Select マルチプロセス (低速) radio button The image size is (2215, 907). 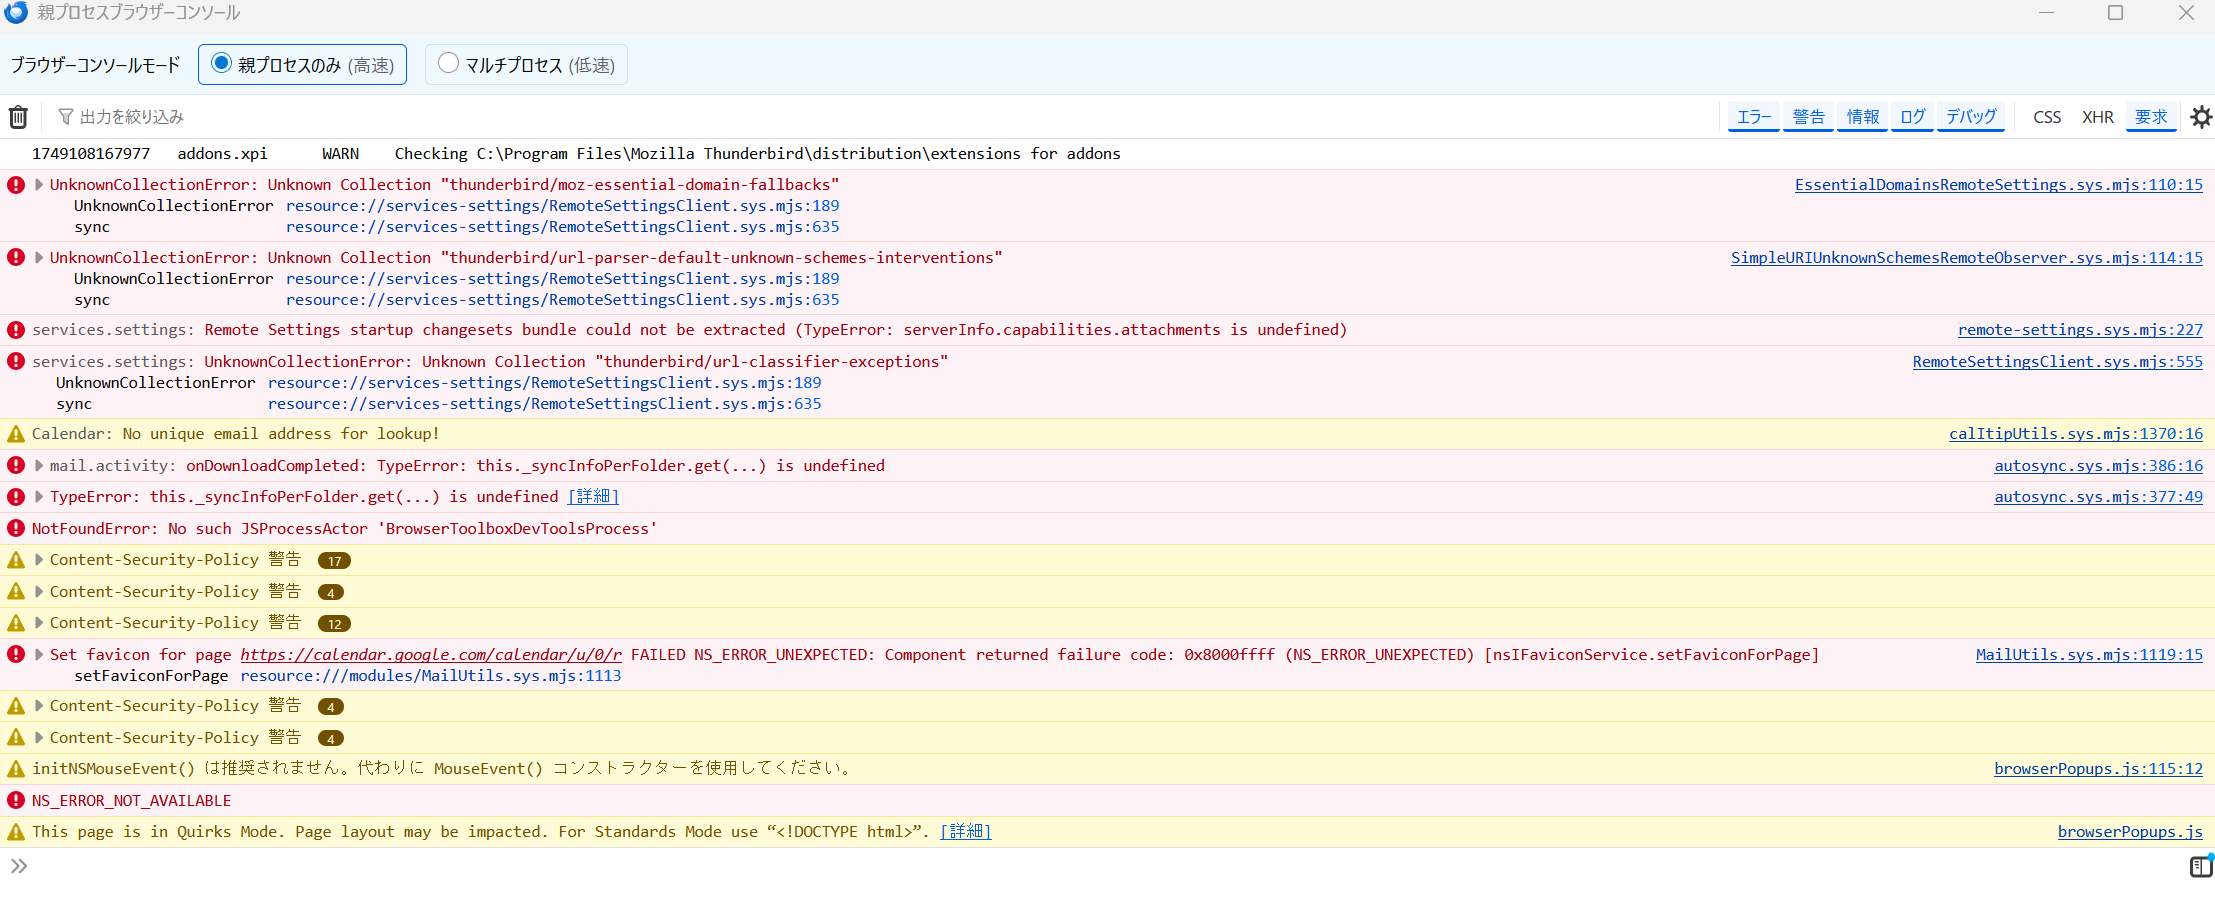[449, 64]
